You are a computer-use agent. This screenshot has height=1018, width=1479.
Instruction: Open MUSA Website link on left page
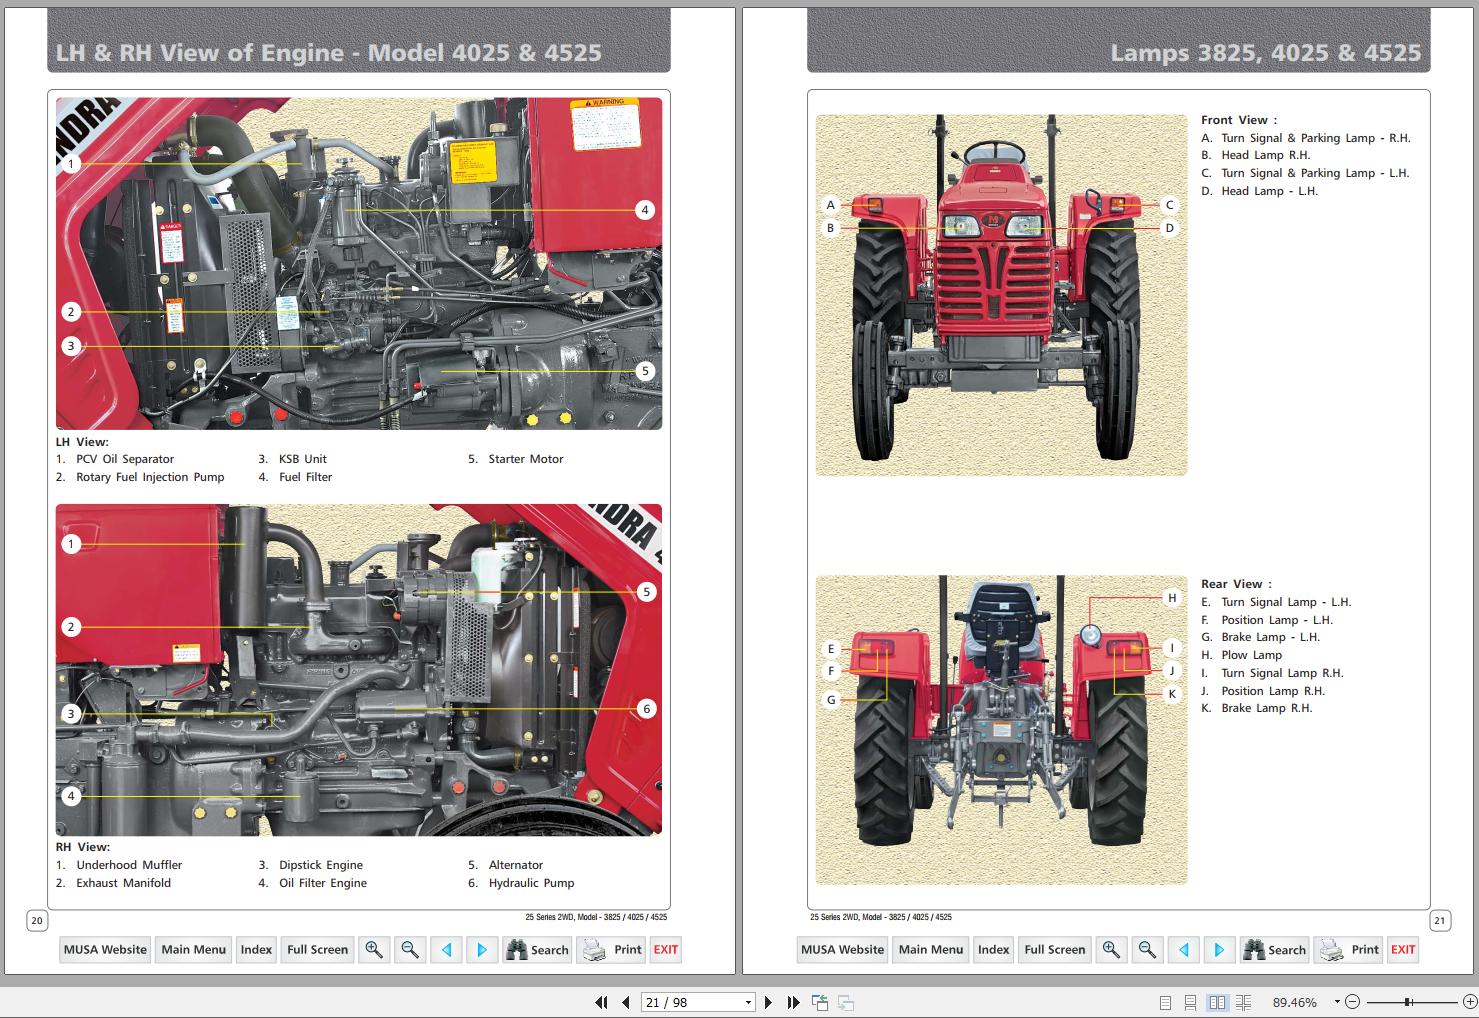point(105,949)
